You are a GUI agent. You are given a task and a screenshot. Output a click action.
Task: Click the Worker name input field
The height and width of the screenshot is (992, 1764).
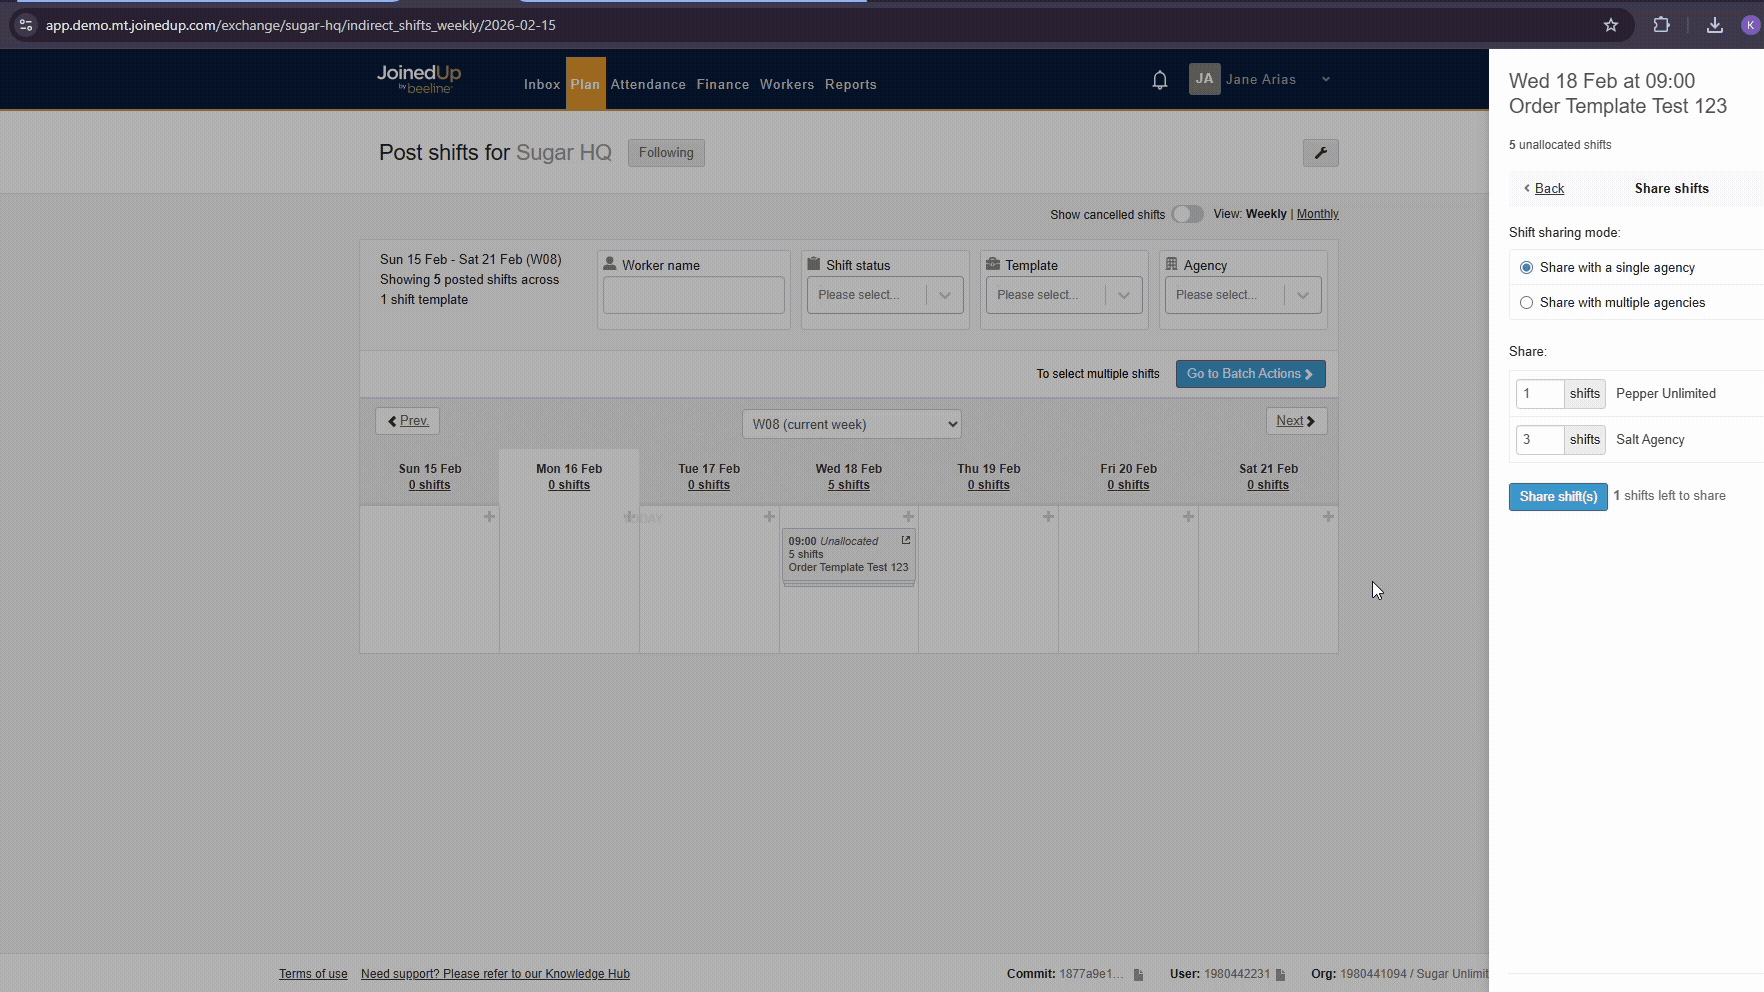pyautogui.click(x=693, y=296)
